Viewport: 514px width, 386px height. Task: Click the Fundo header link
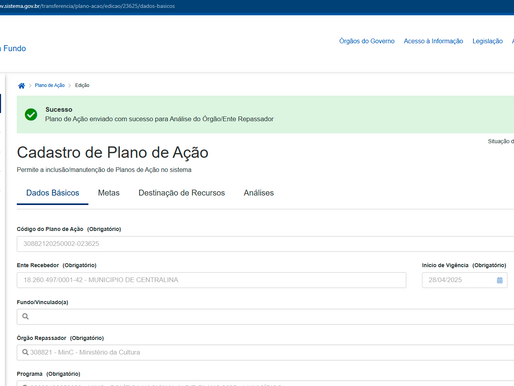(x=13, y=48)
